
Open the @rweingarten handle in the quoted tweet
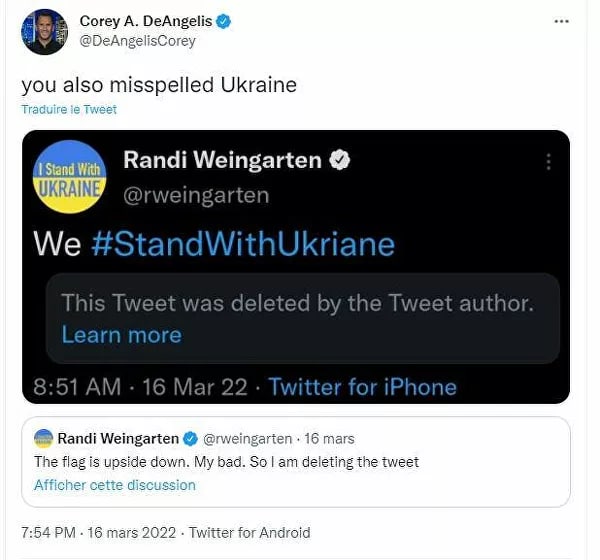(x=247, y=438)
